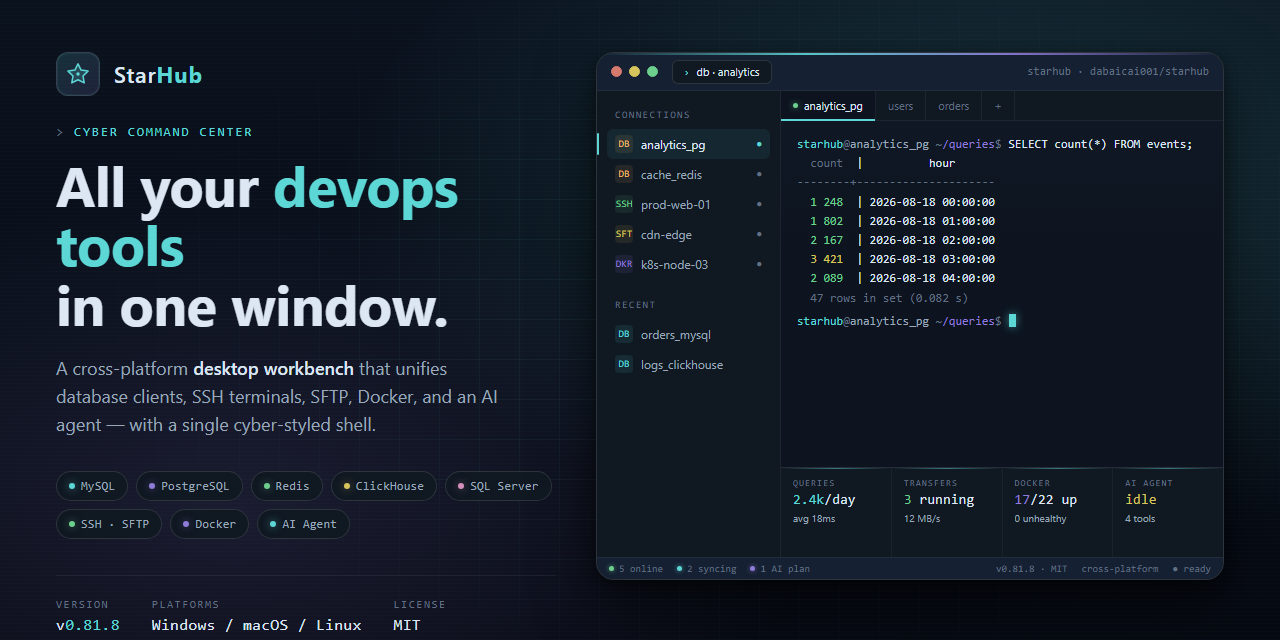
Task: Click the result row 2026-08-18 00:00:00
Action: click(902, 202)
